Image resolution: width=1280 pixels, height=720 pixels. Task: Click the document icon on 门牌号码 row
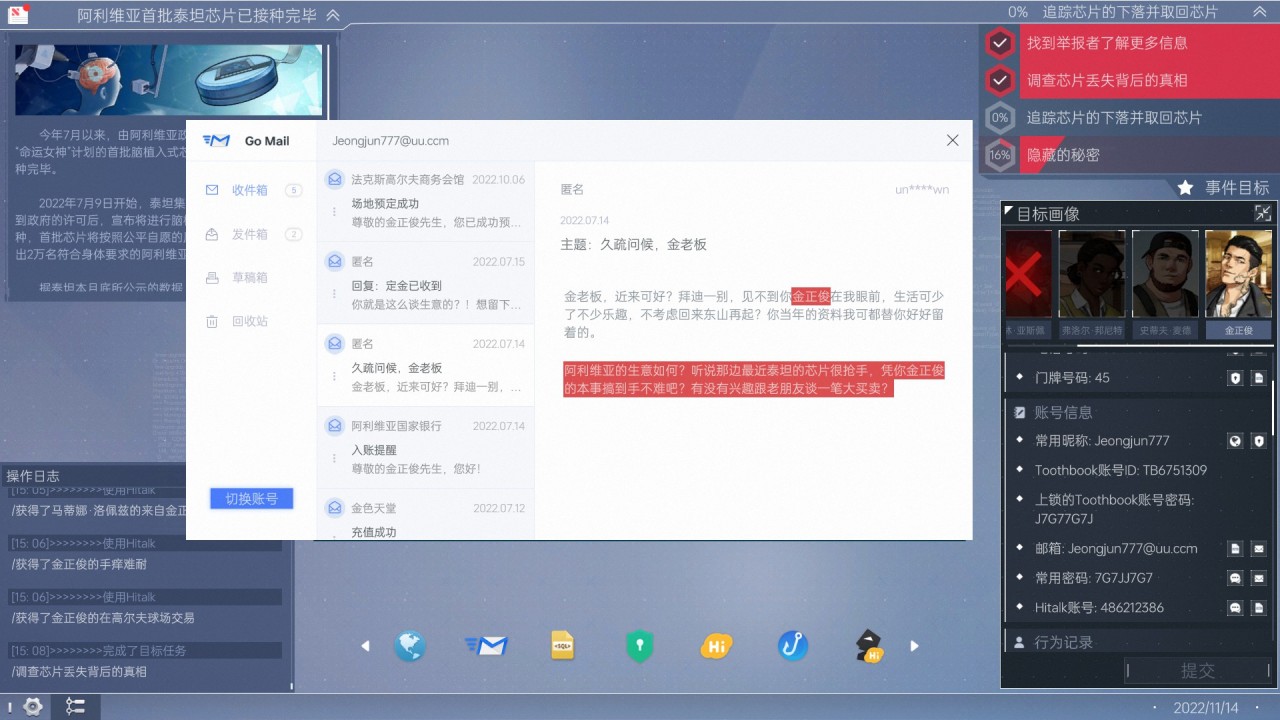click(x=1259, y=378)
